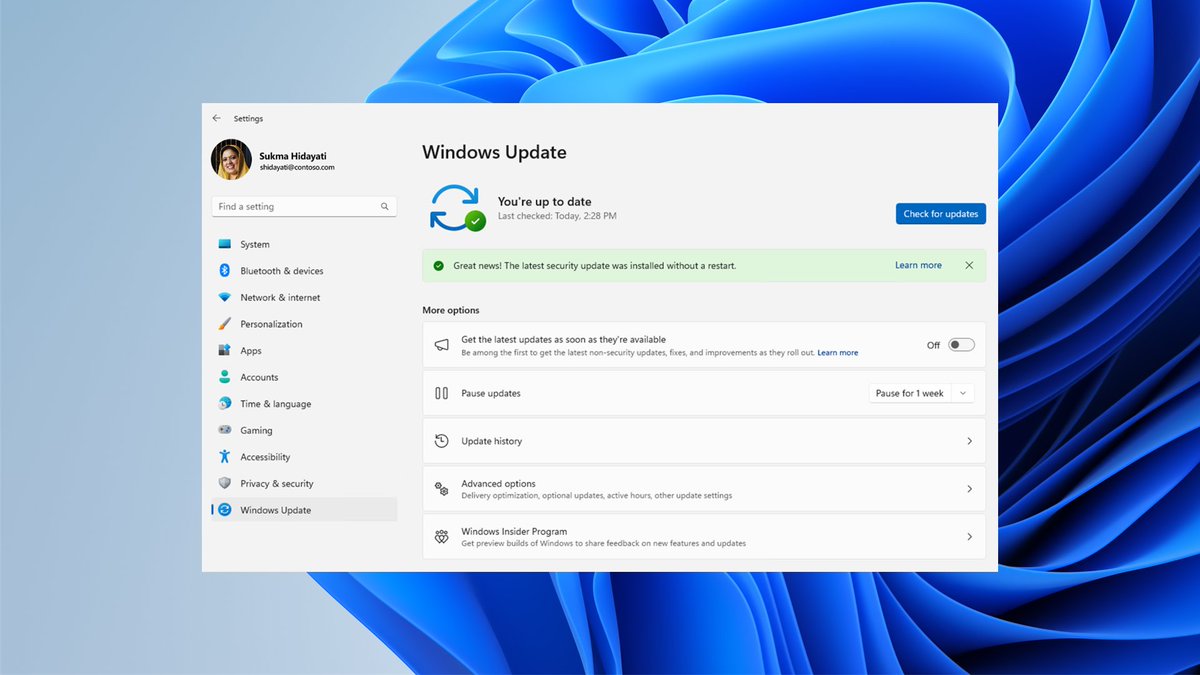Click the Bluetooth & devices icon
The image size is (1200, 675).
225,270
